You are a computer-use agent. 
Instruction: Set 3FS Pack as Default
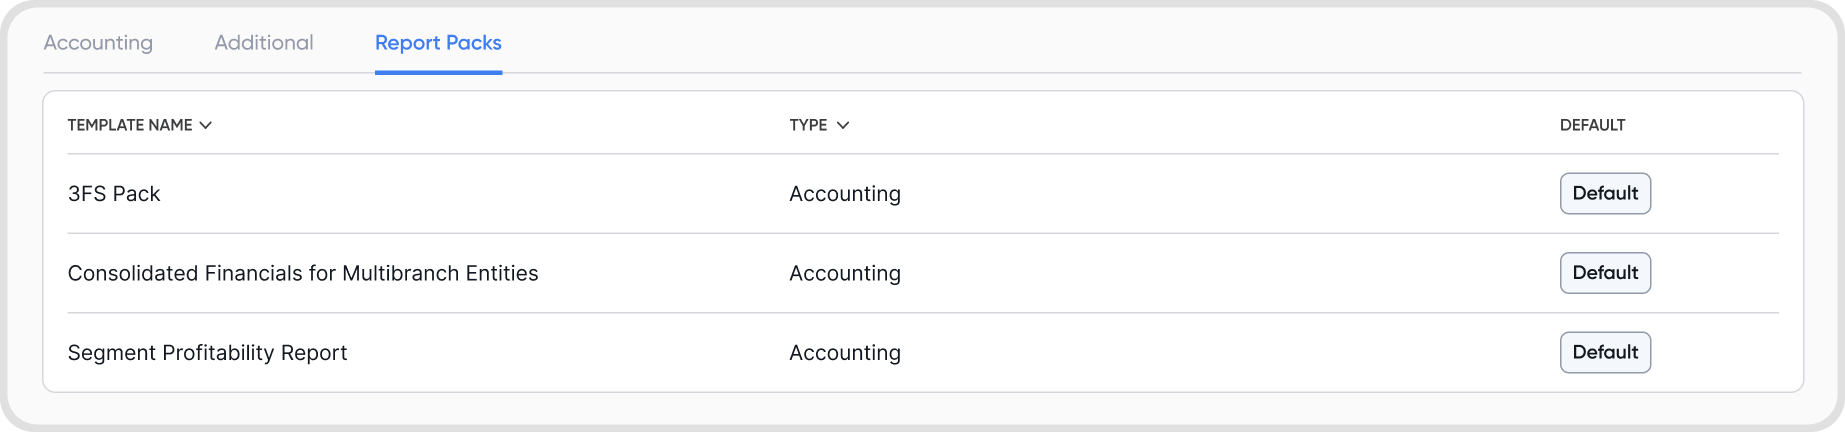tap(1605, 193)
